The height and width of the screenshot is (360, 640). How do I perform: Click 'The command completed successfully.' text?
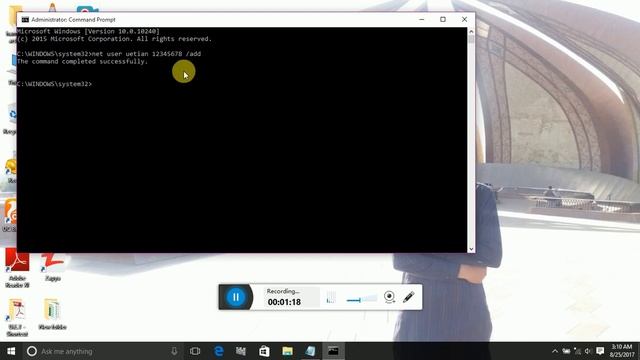[x=82, y=61]
